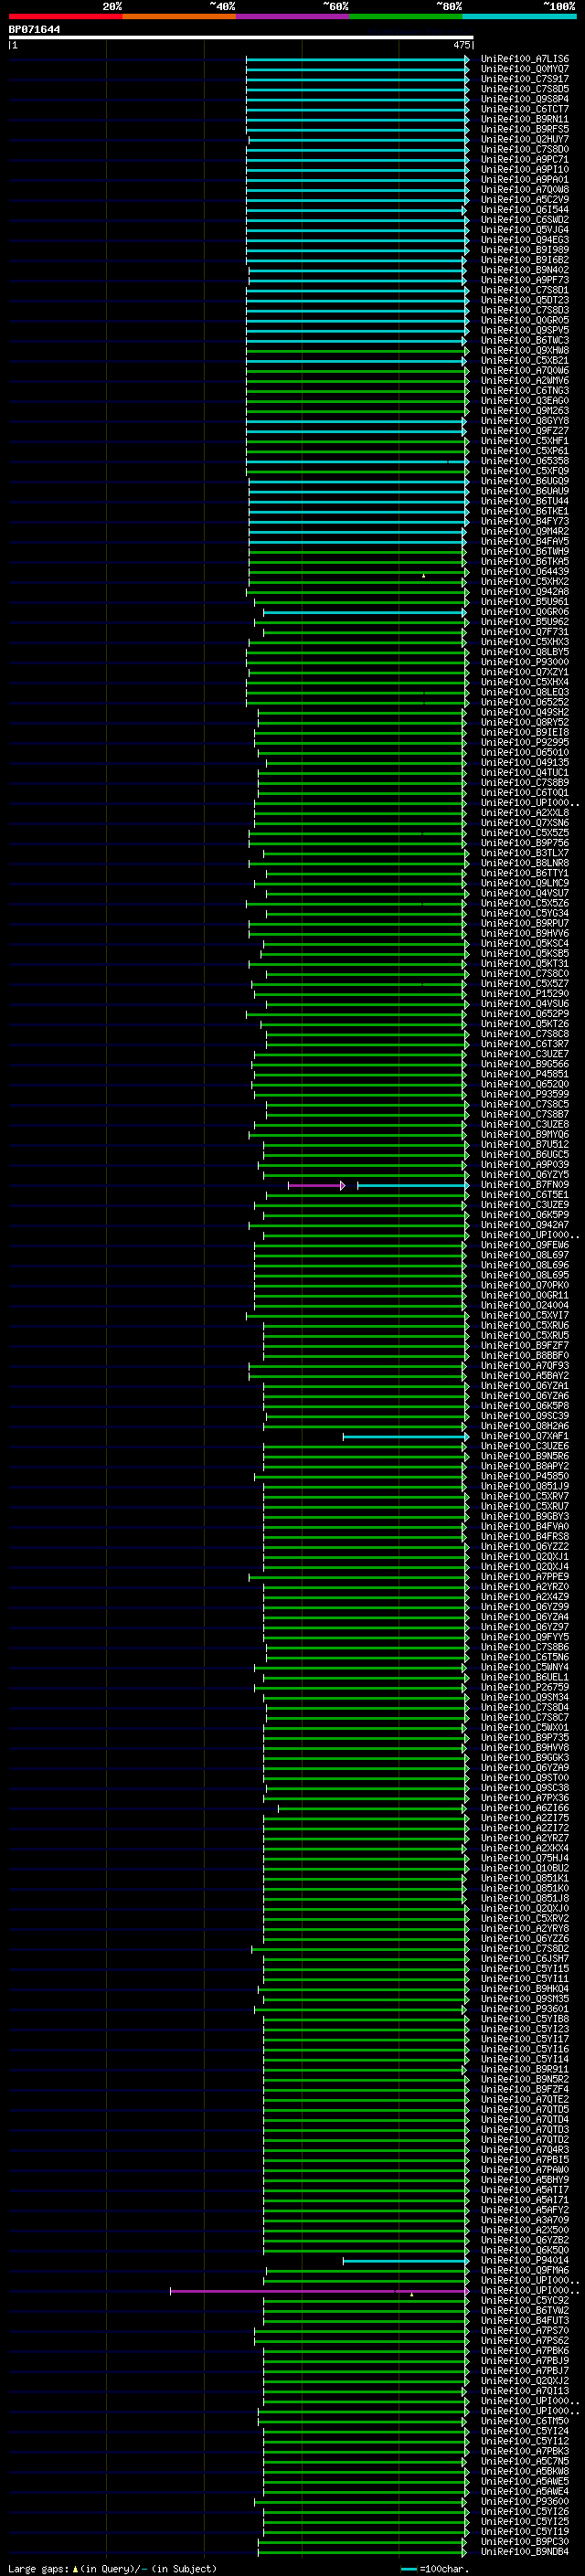Click the UniRef100_P94014 label

(524, 2260)
